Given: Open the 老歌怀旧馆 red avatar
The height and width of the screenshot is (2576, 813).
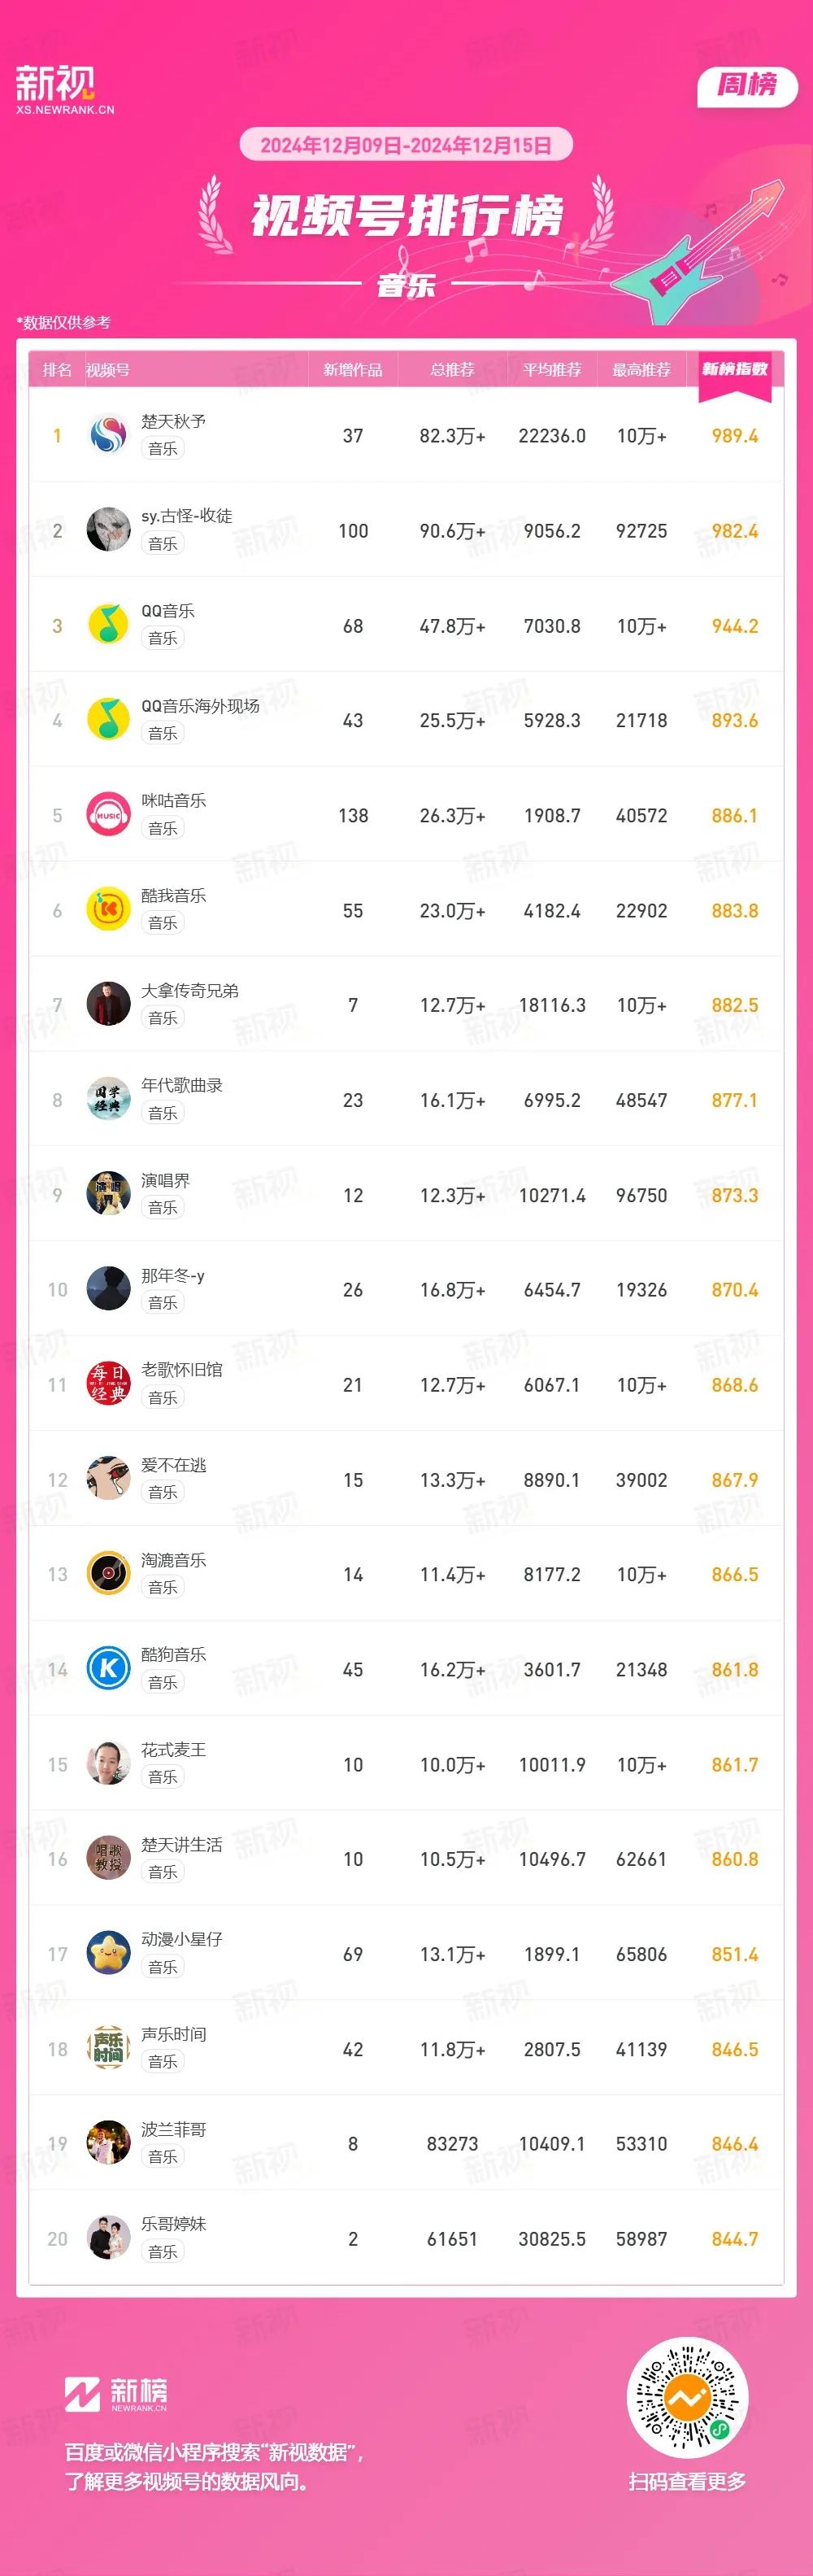Looking at the screenshot, I should point(108,1384).
